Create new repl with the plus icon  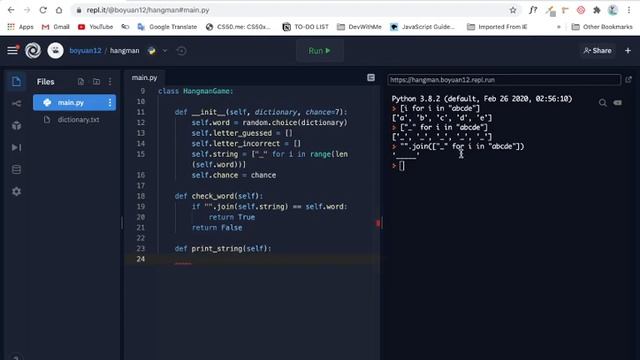coord(628,51)
